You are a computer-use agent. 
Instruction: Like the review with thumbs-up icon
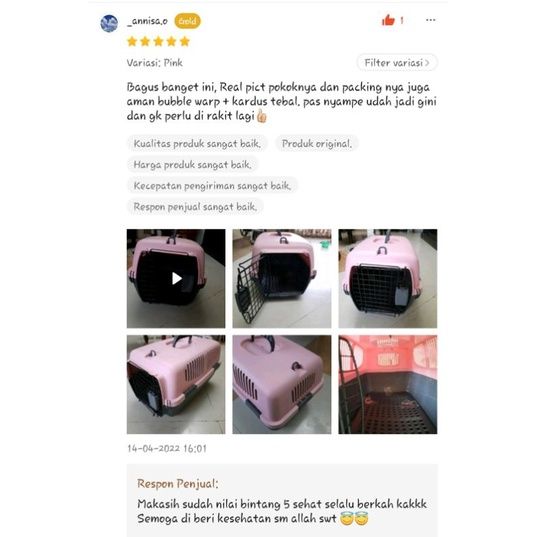point(388,21)
